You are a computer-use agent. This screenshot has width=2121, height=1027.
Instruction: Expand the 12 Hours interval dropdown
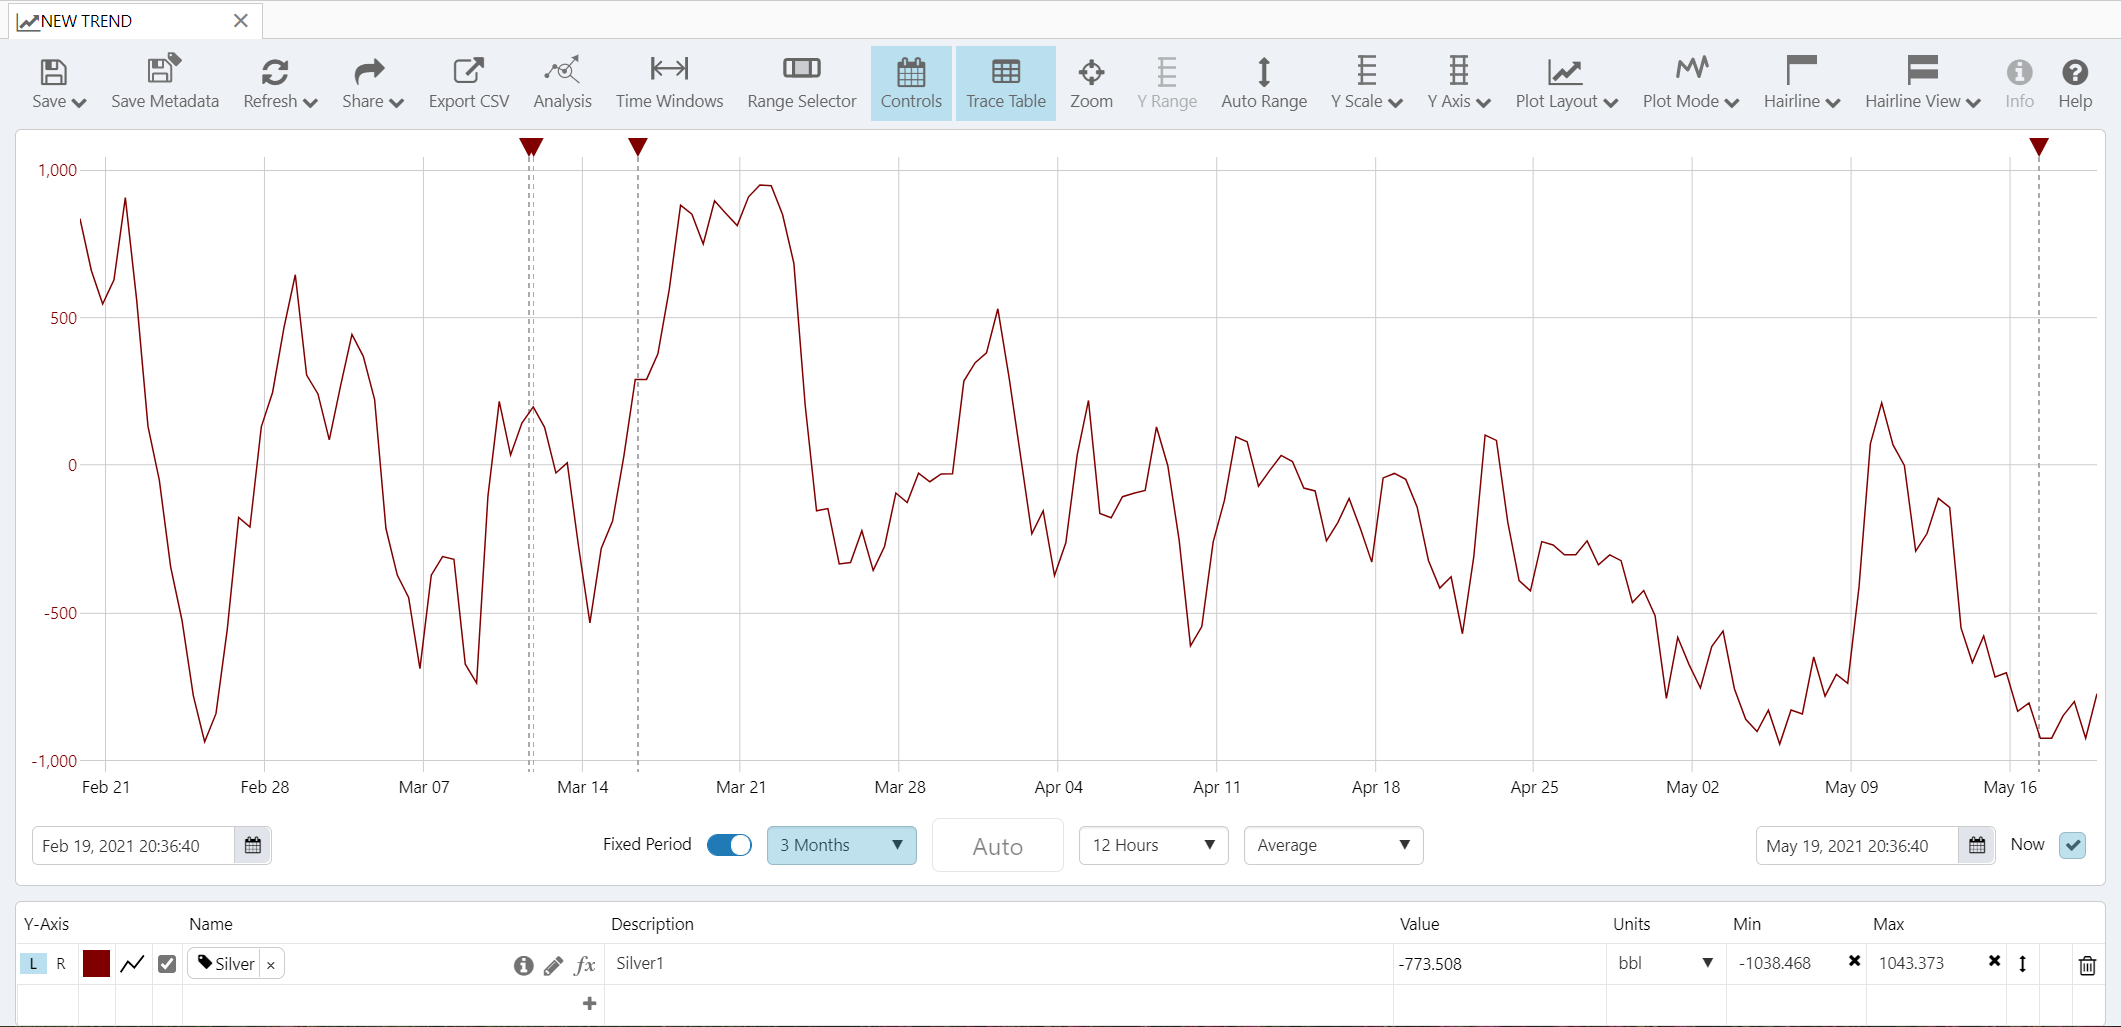[x=1153, y=845]
